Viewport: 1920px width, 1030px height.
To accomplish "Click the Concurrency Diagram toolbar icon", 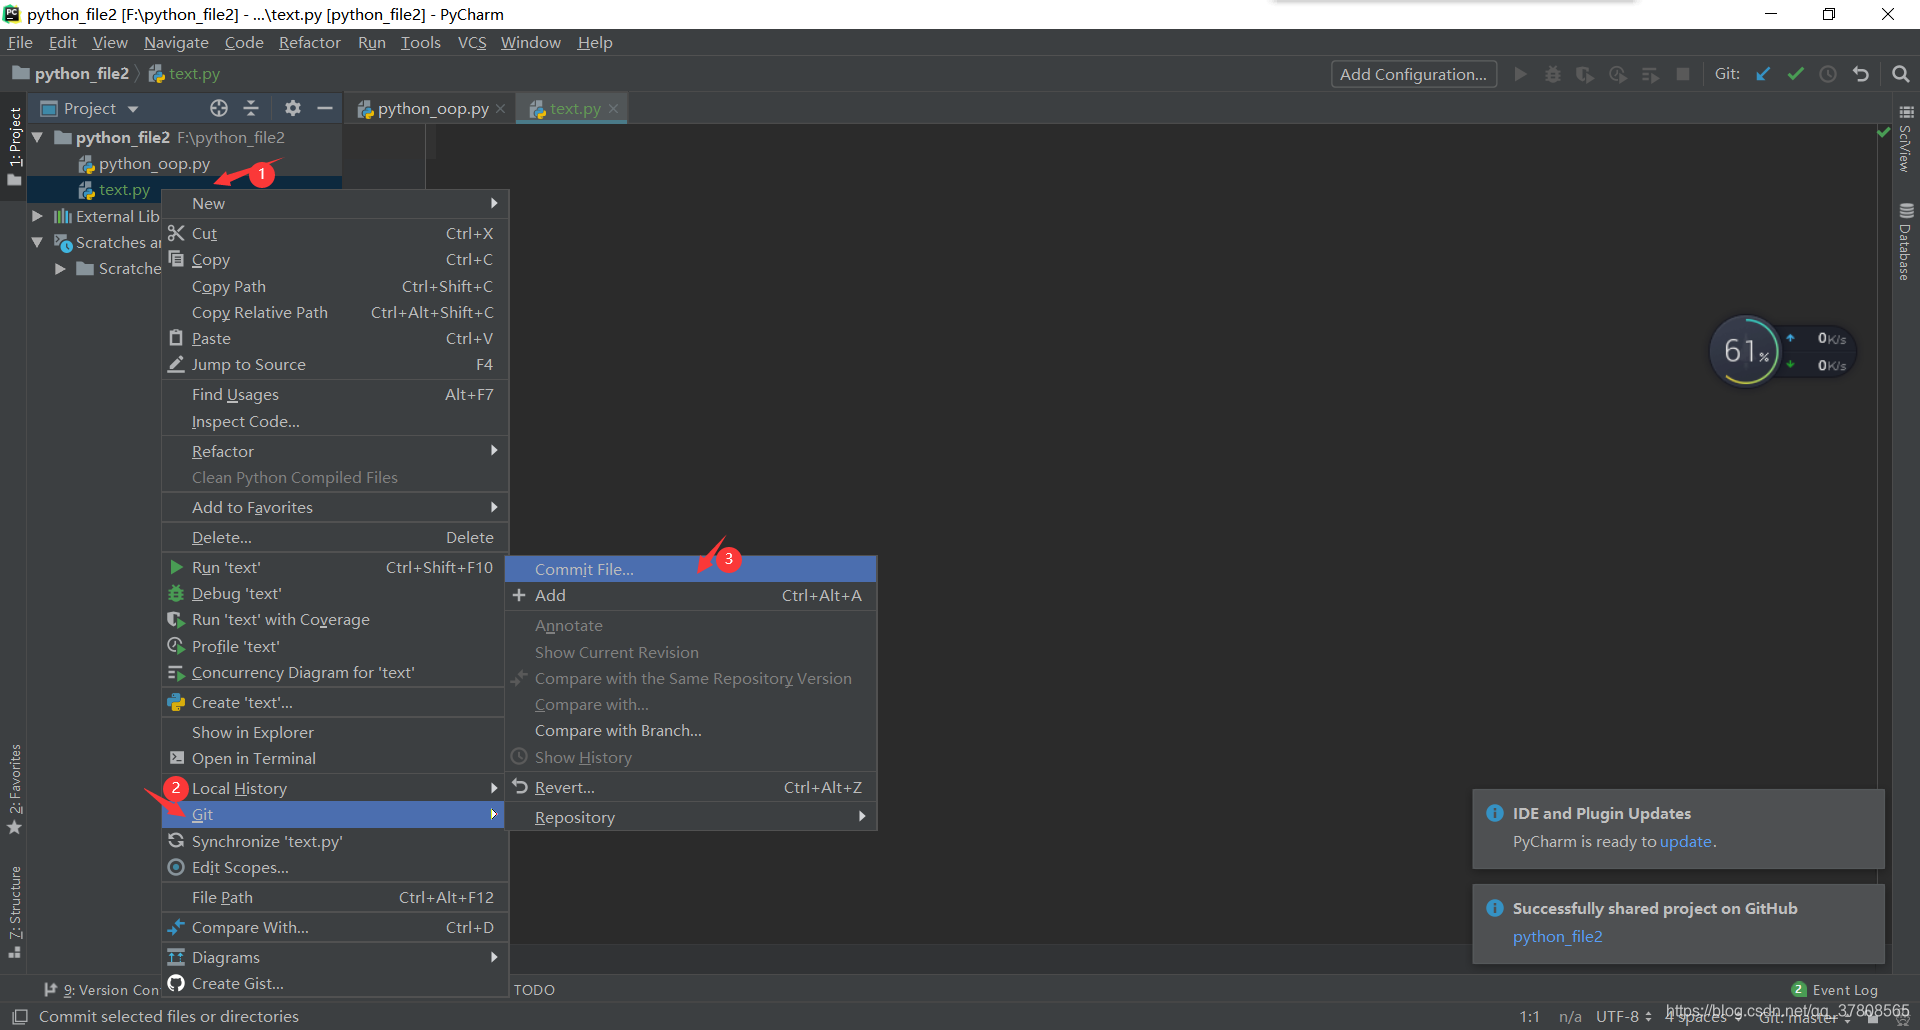I will tap(1650, 74).
